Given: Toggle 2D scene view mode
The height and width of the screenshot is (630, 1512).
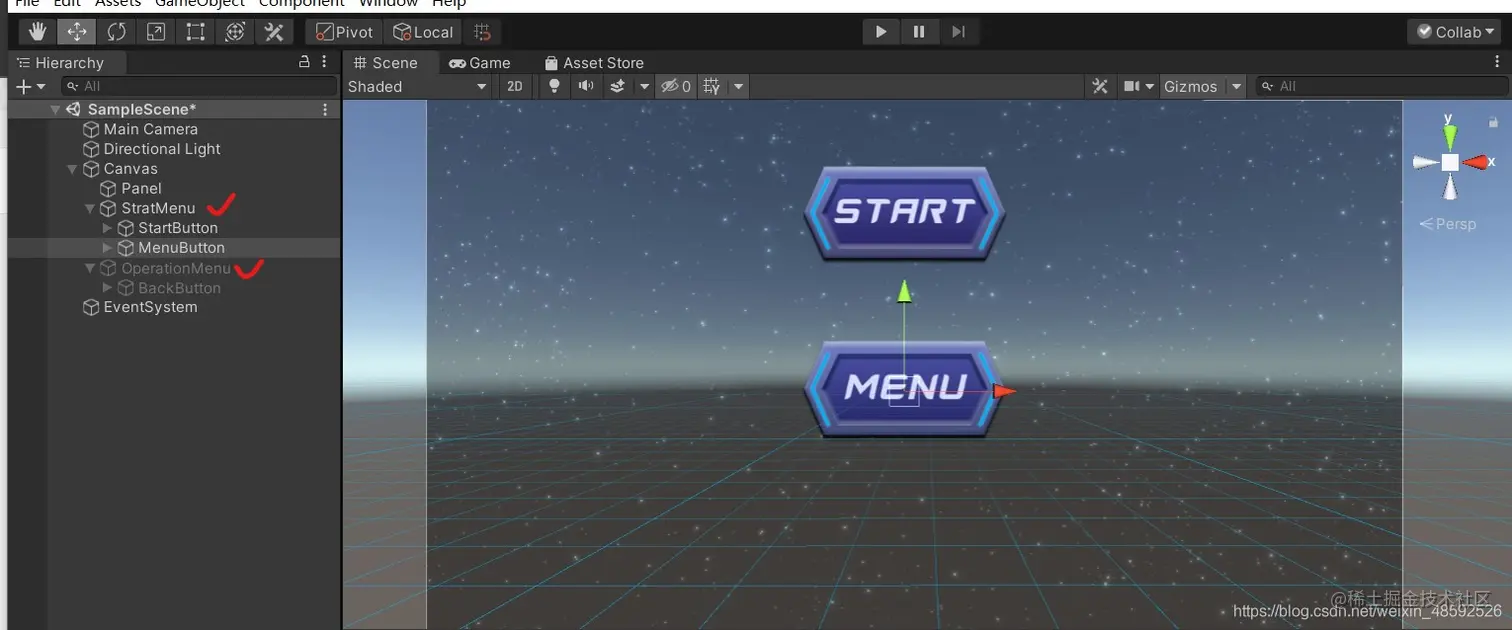Looking at the screenshot, I should click(x=515, y=87).
